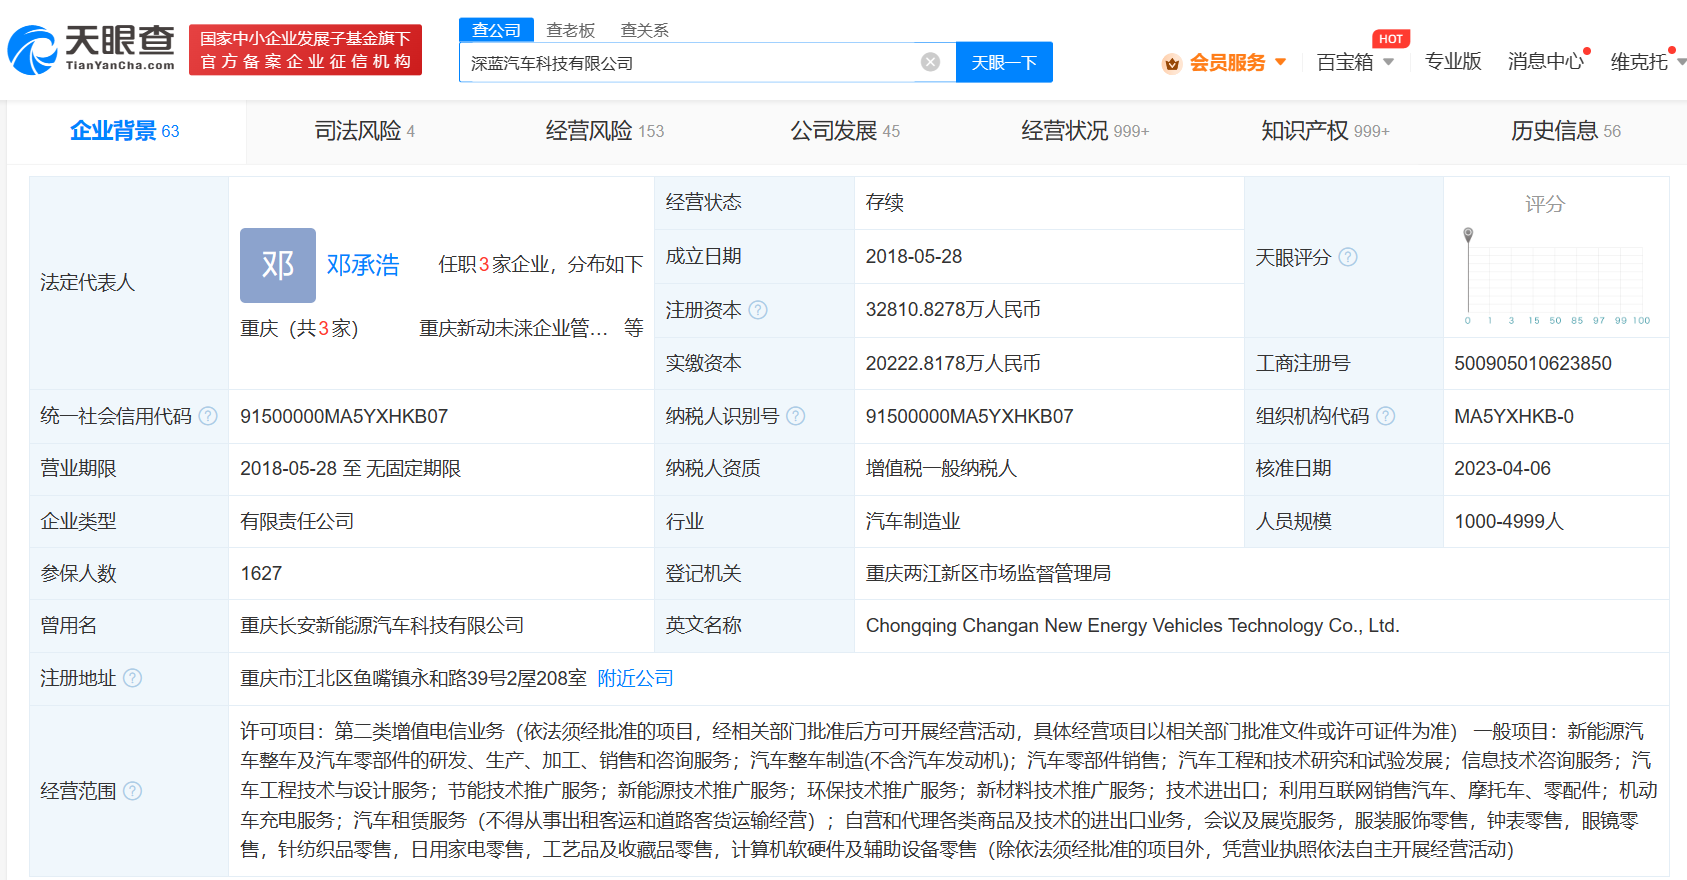Click the former name 重庆长安新能源汽车科技有限公司
Screen dimensions: 1687x880
(x=382, y=625)
